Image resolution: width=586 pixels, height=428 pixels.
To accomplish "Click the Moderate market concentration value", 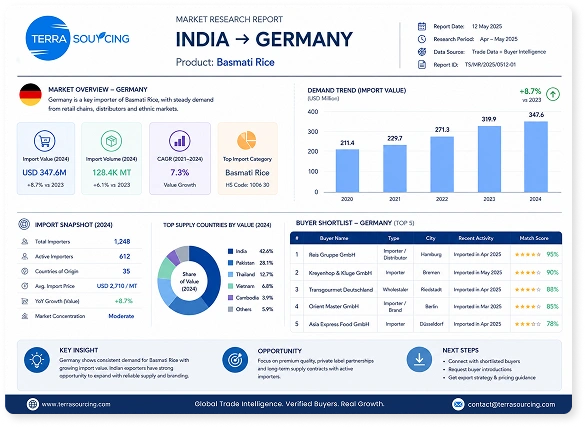I will [x=121, y=316].
